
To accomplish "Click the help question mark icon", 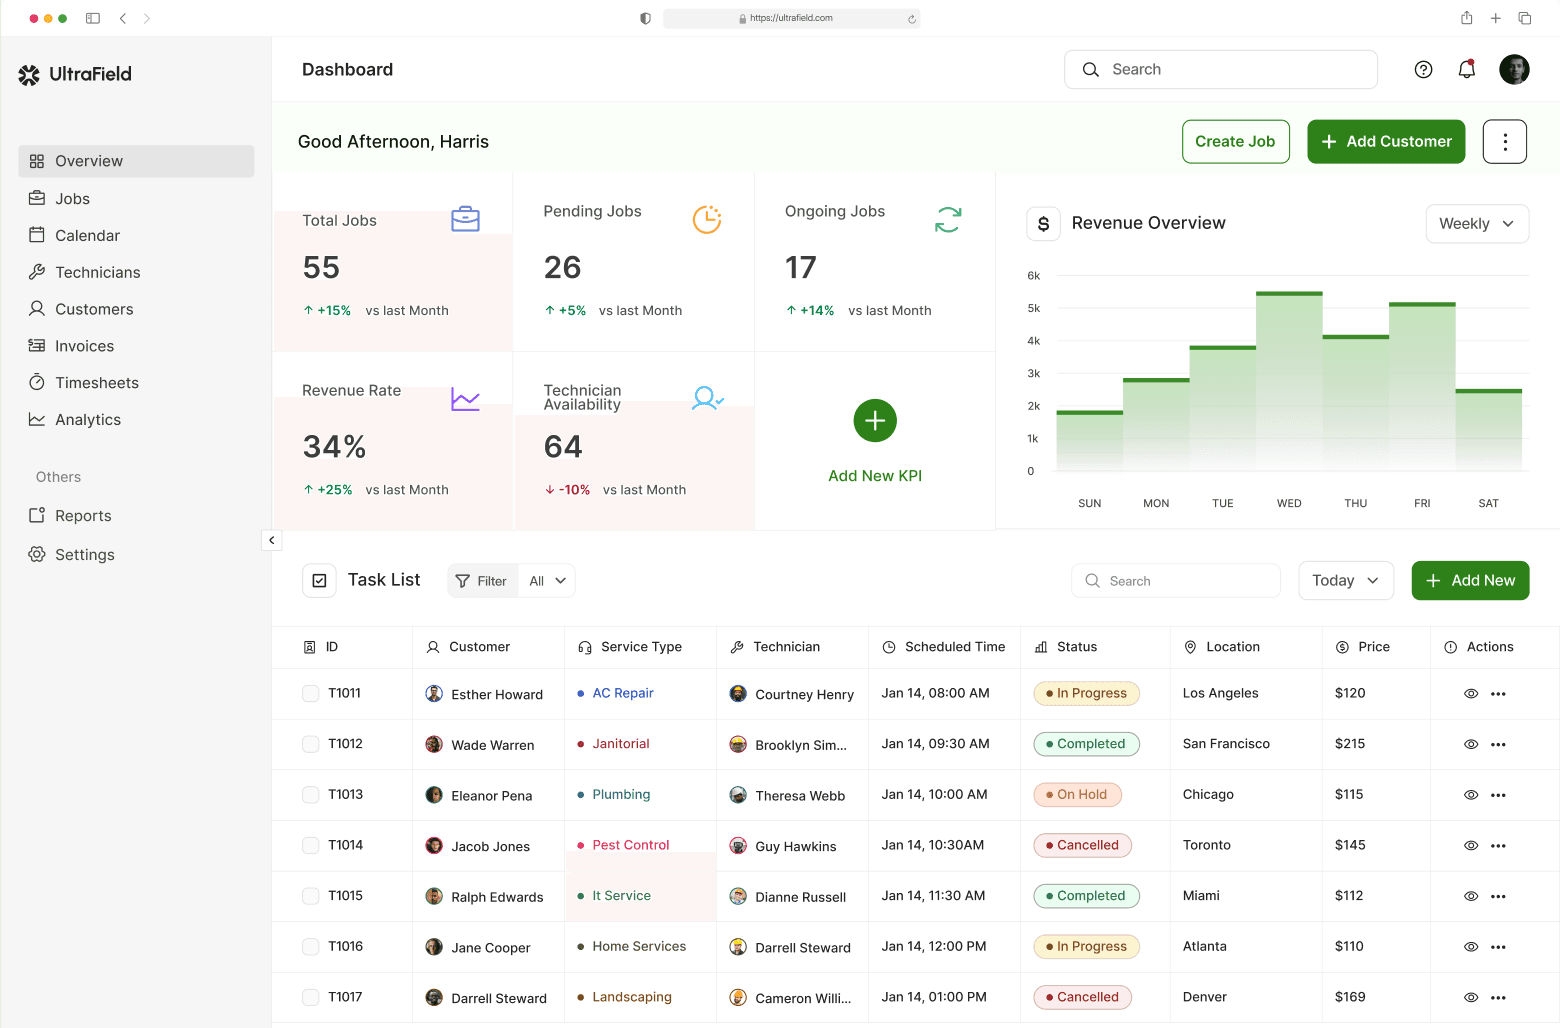I will (1423, 69).
